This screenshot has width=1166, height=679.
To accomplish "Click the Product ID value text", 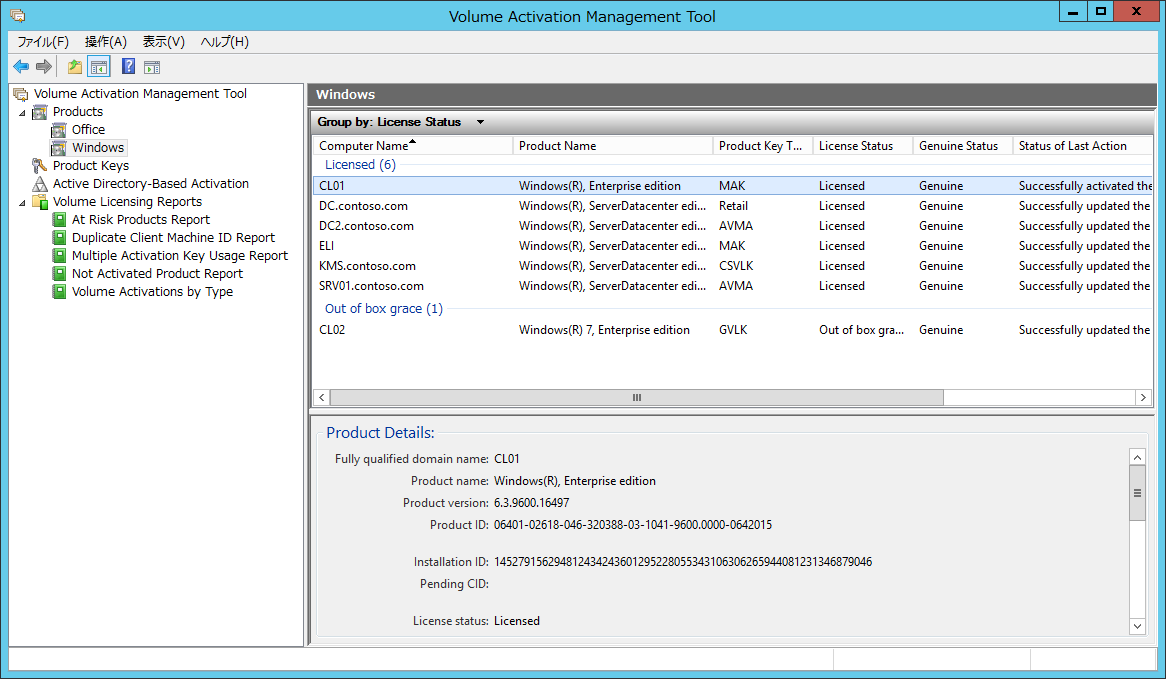I will click(x=633, y=525).
